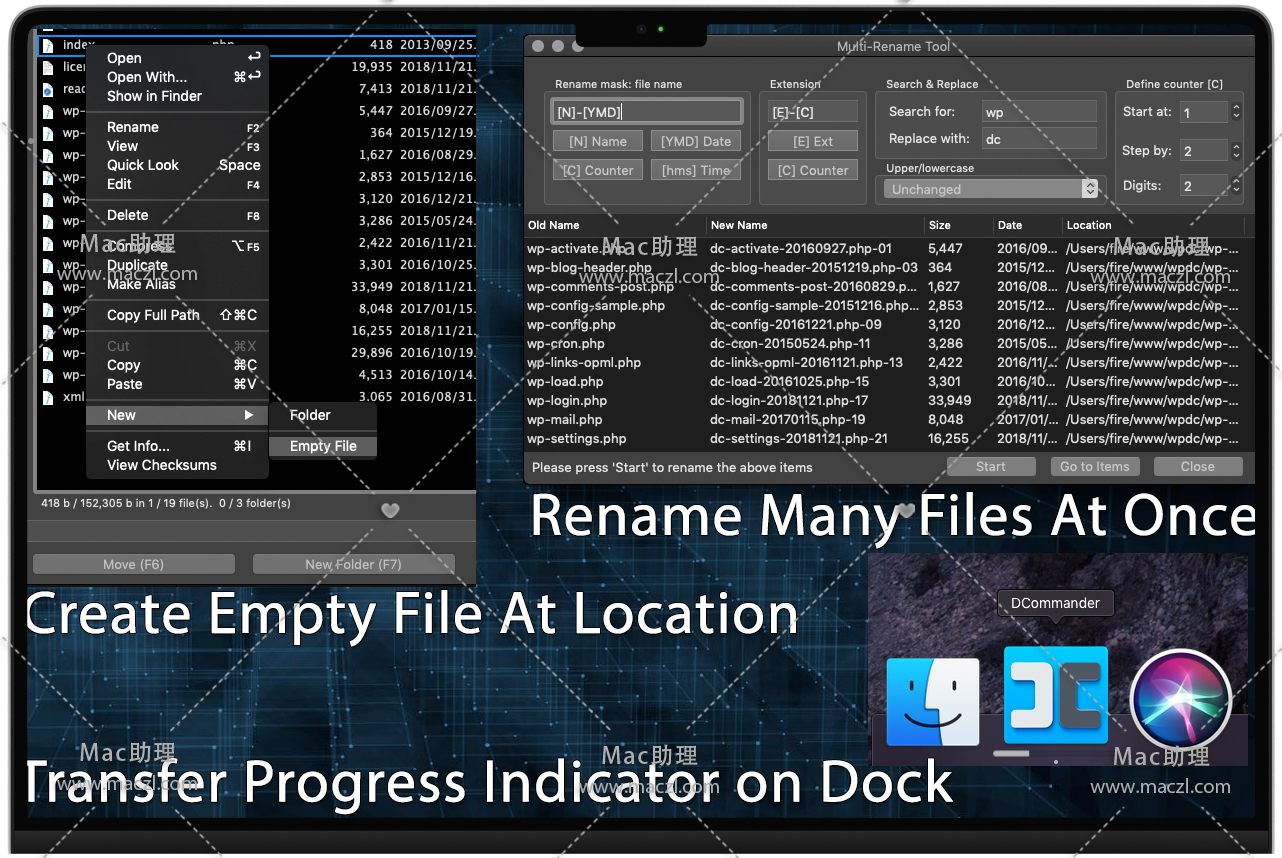Click the Replace with field
Screen dimensions: 1282x858
click(x=1039, y=139)
